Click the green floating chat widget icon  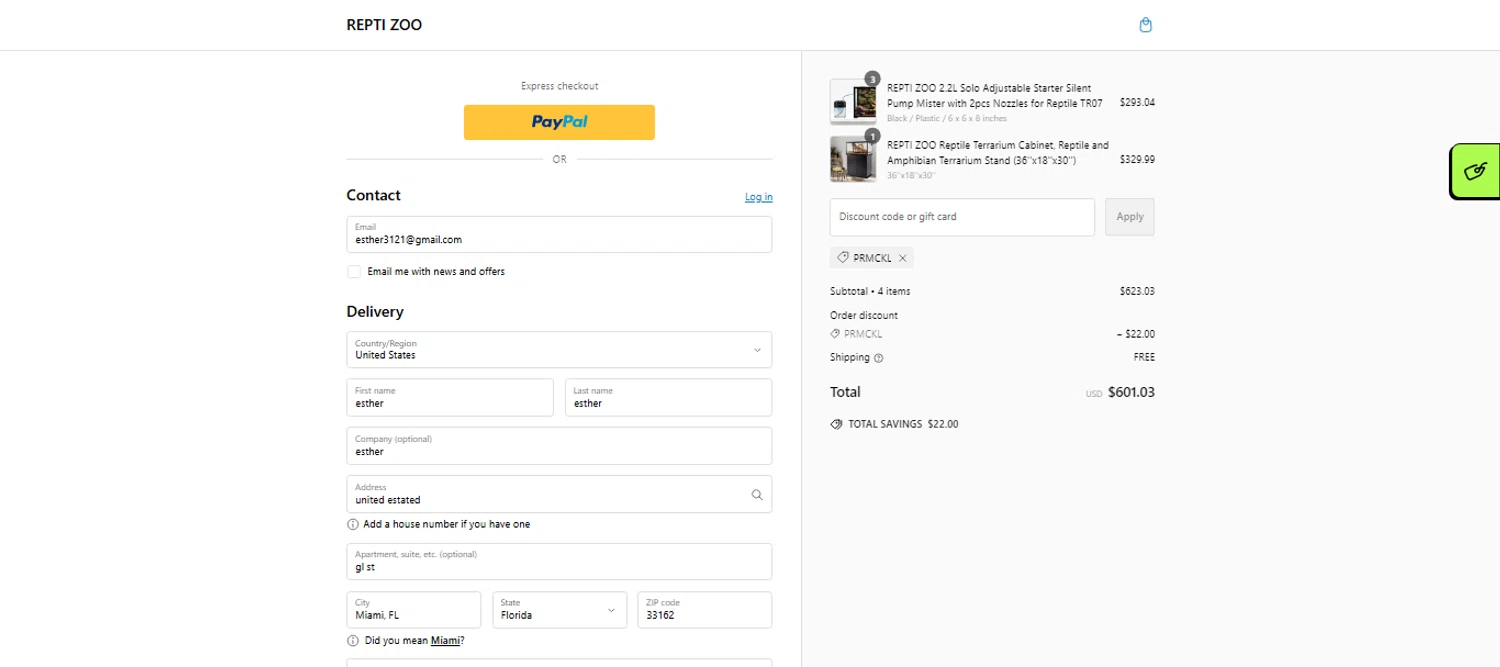[1475, 171]
